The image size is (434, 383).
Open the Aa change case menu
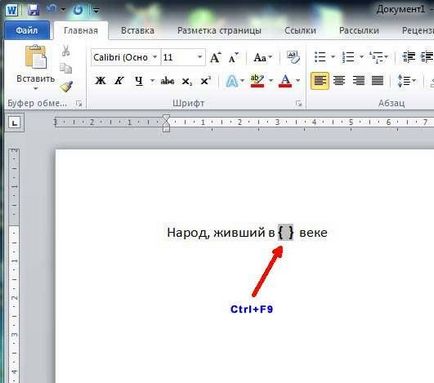[263, 58]
